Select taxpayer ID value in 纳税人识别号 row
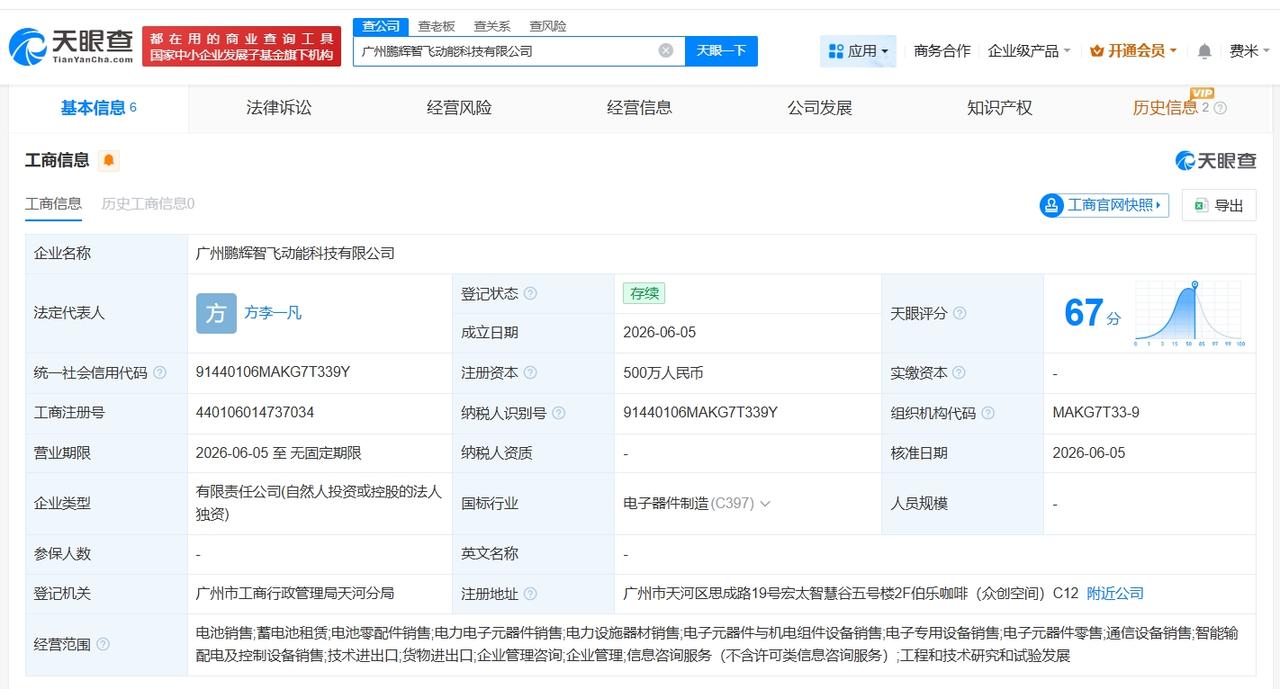The width and height of the screenshot is (1280, 689). tap(700, 413)
